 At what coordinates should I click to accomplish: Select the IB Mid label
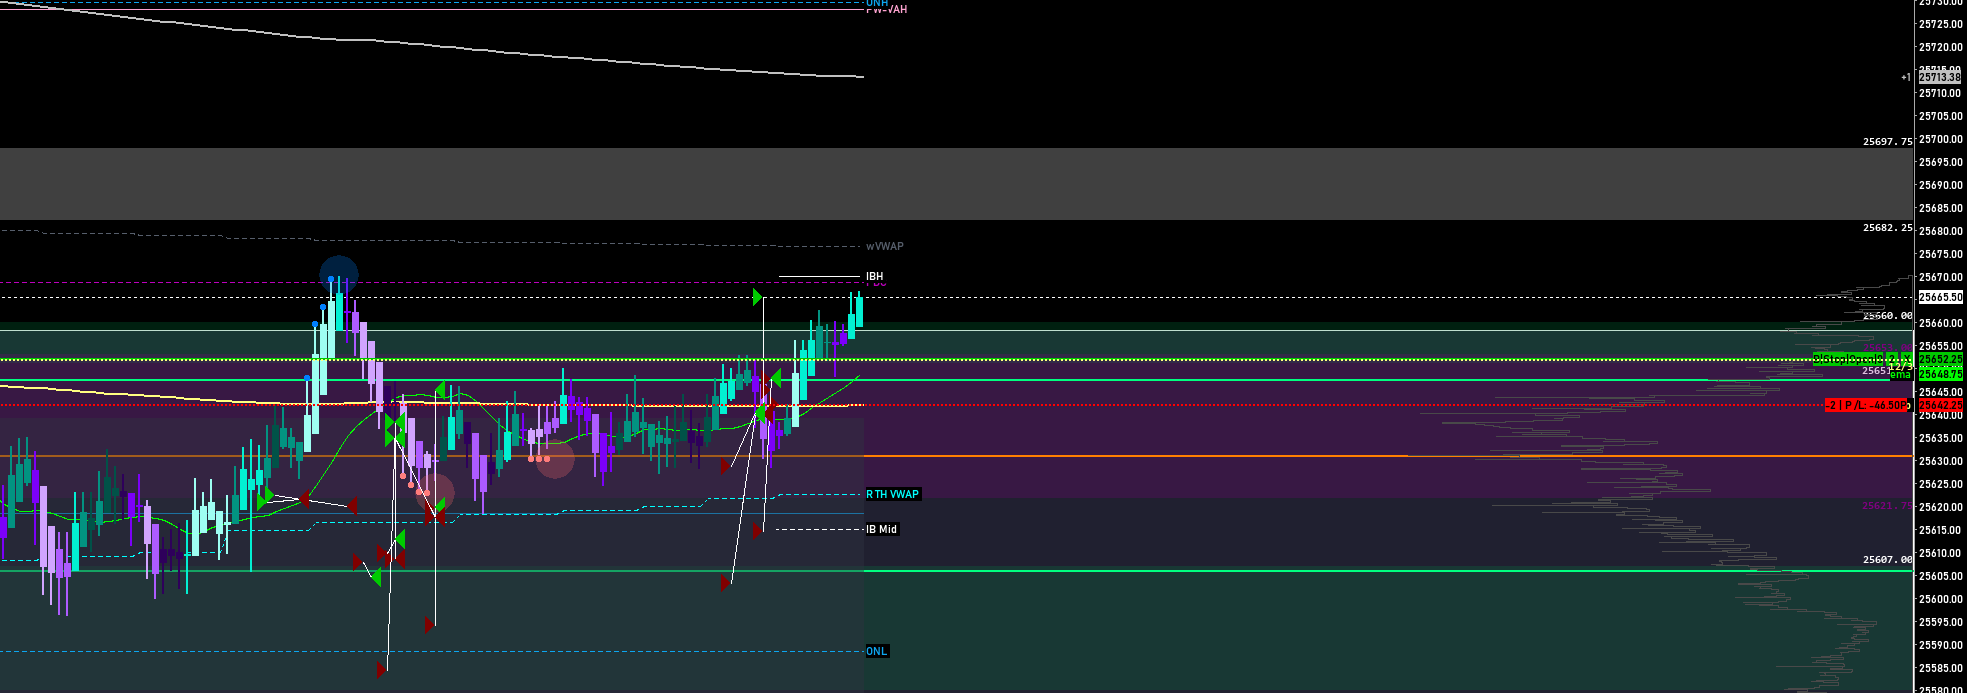point(882,529)
